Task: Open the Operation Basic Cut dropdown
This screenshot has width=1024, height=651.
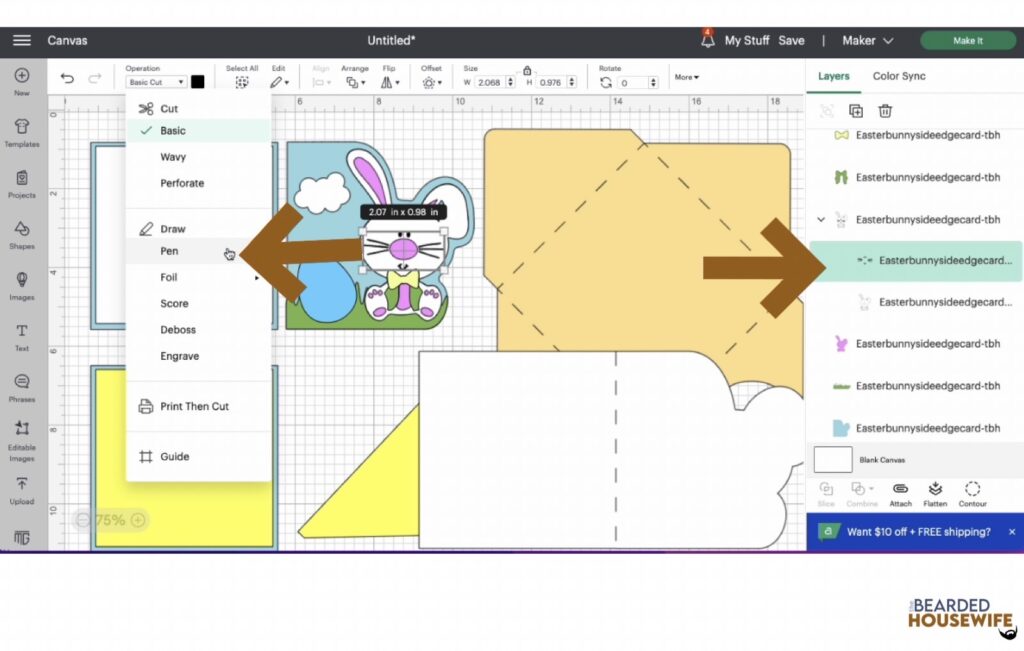Action: tap(156, 82)
